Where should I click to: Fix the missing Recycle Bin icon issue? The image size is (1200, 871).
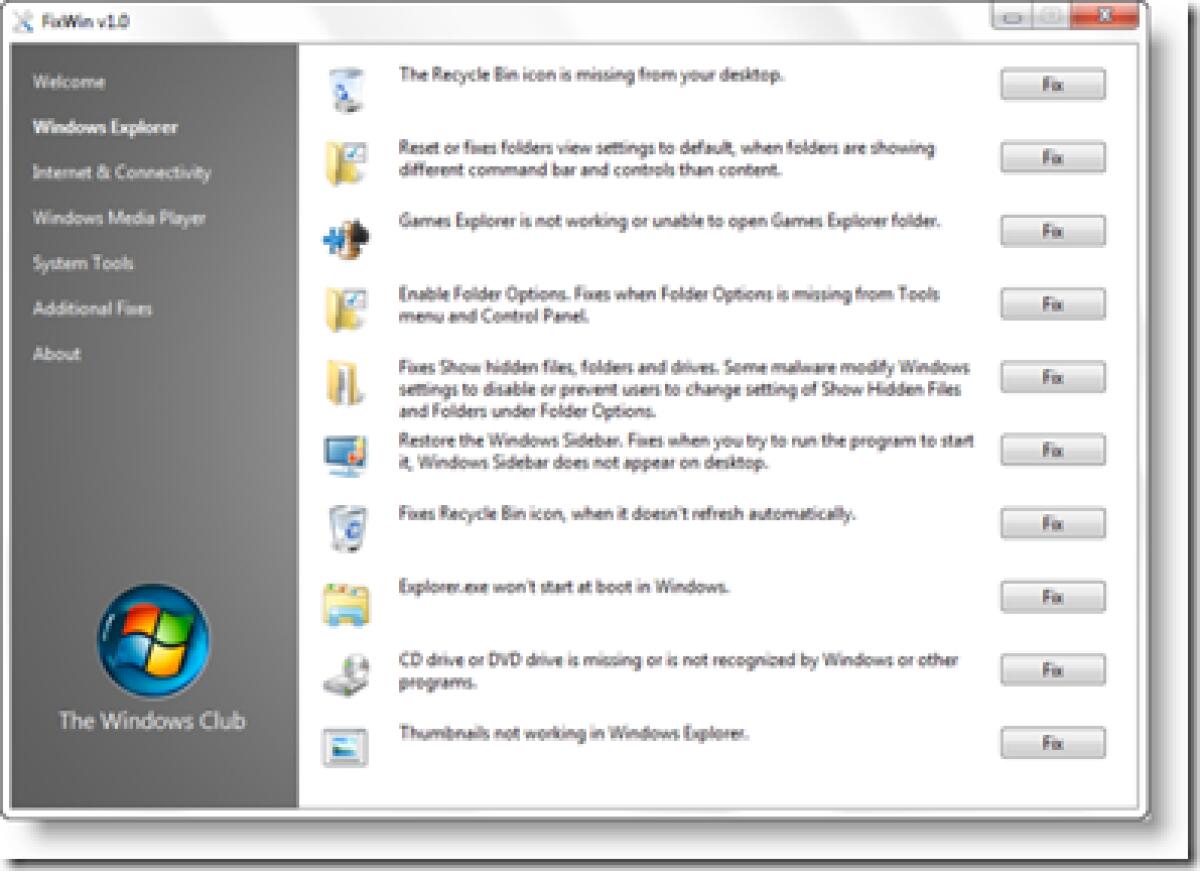1051,84
